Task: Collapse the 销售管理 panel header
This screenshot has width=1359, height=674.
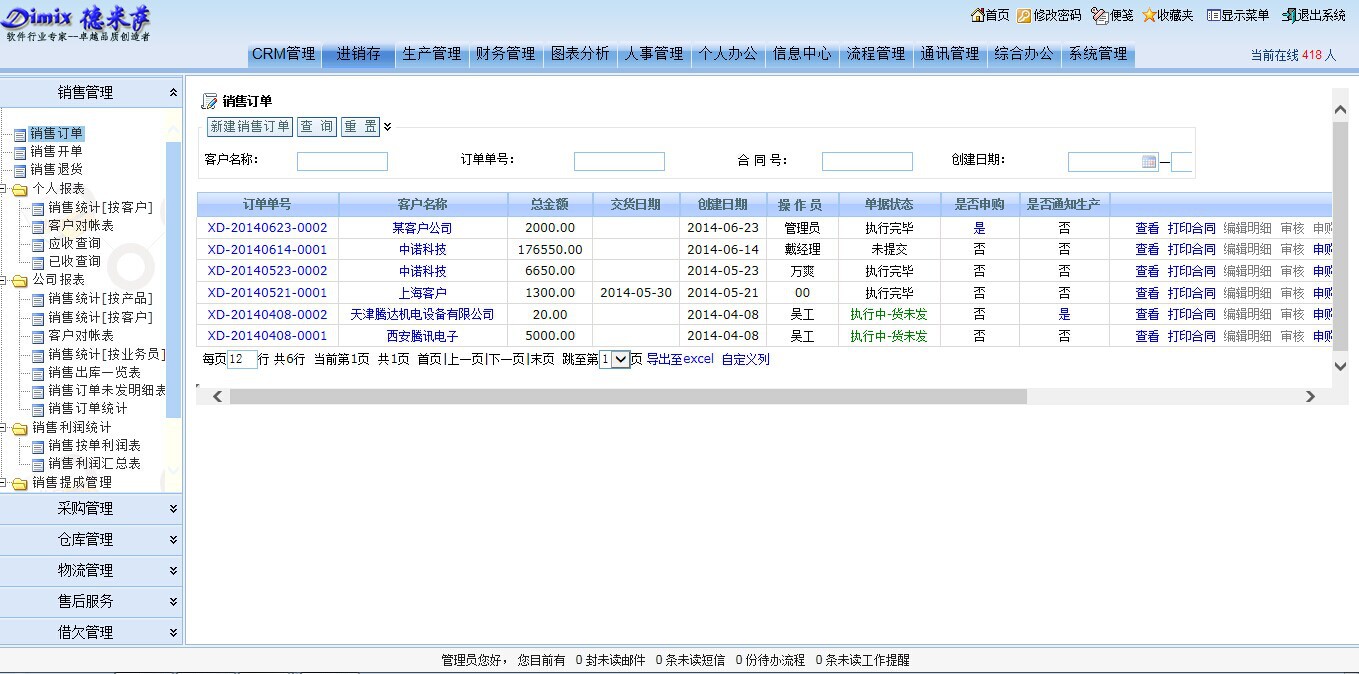Action: coord(173,93)
